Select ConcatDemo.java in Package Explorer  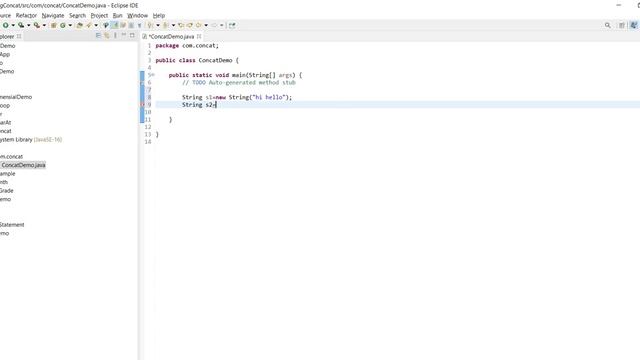coord(23,165)
